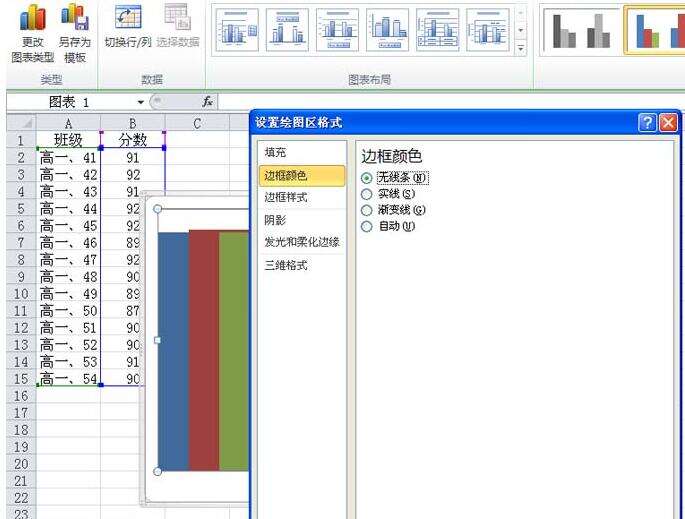
Task: Select column B header
Action: tap(133, 123)
